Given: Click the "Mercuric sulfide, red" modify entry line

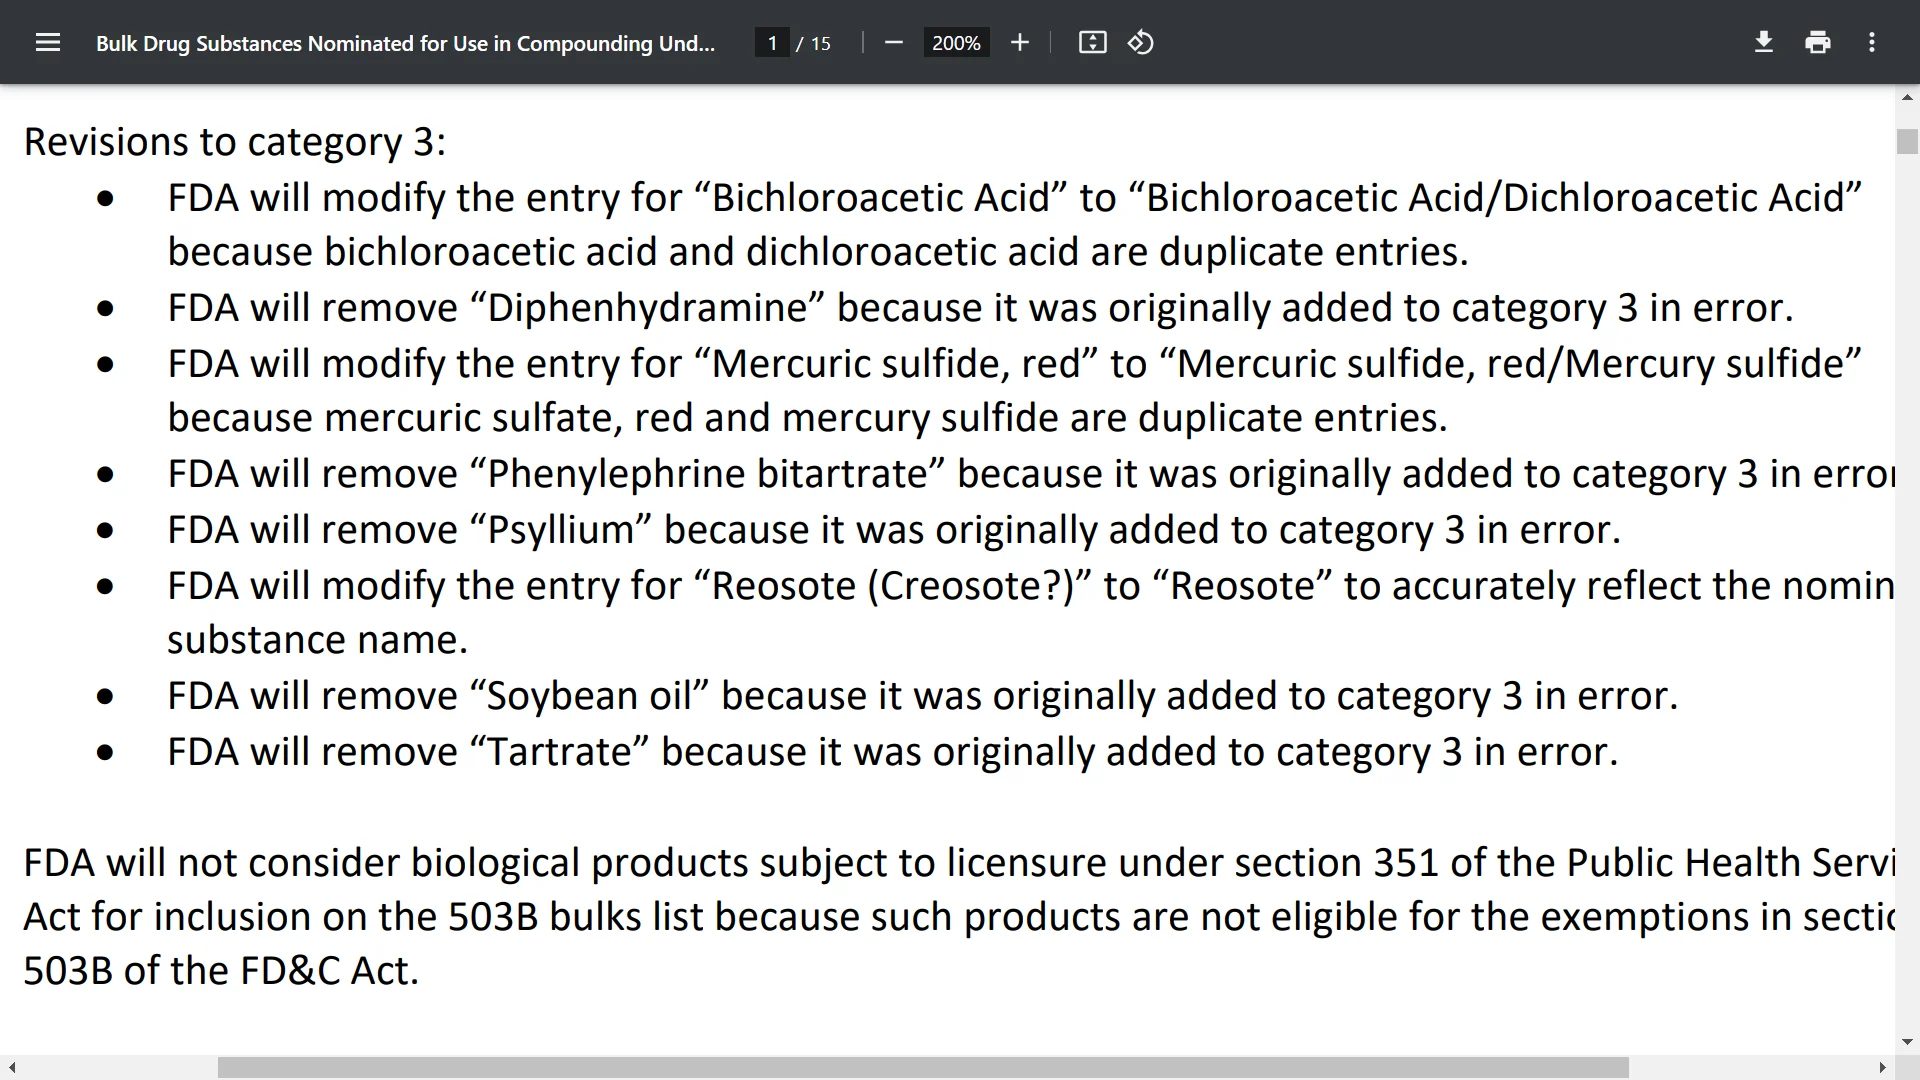Looking at the screenshot, I should point(1015,364).
